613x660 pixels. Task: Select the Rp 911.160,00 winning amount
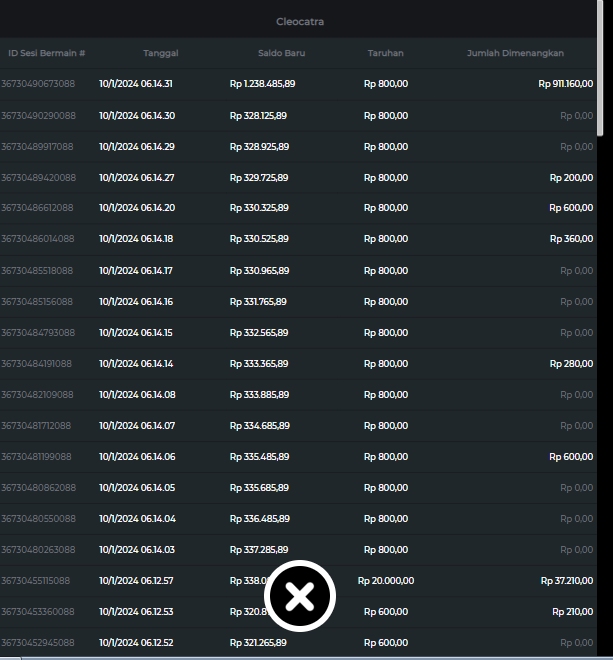pyautogui.click(x=565, y=84)
